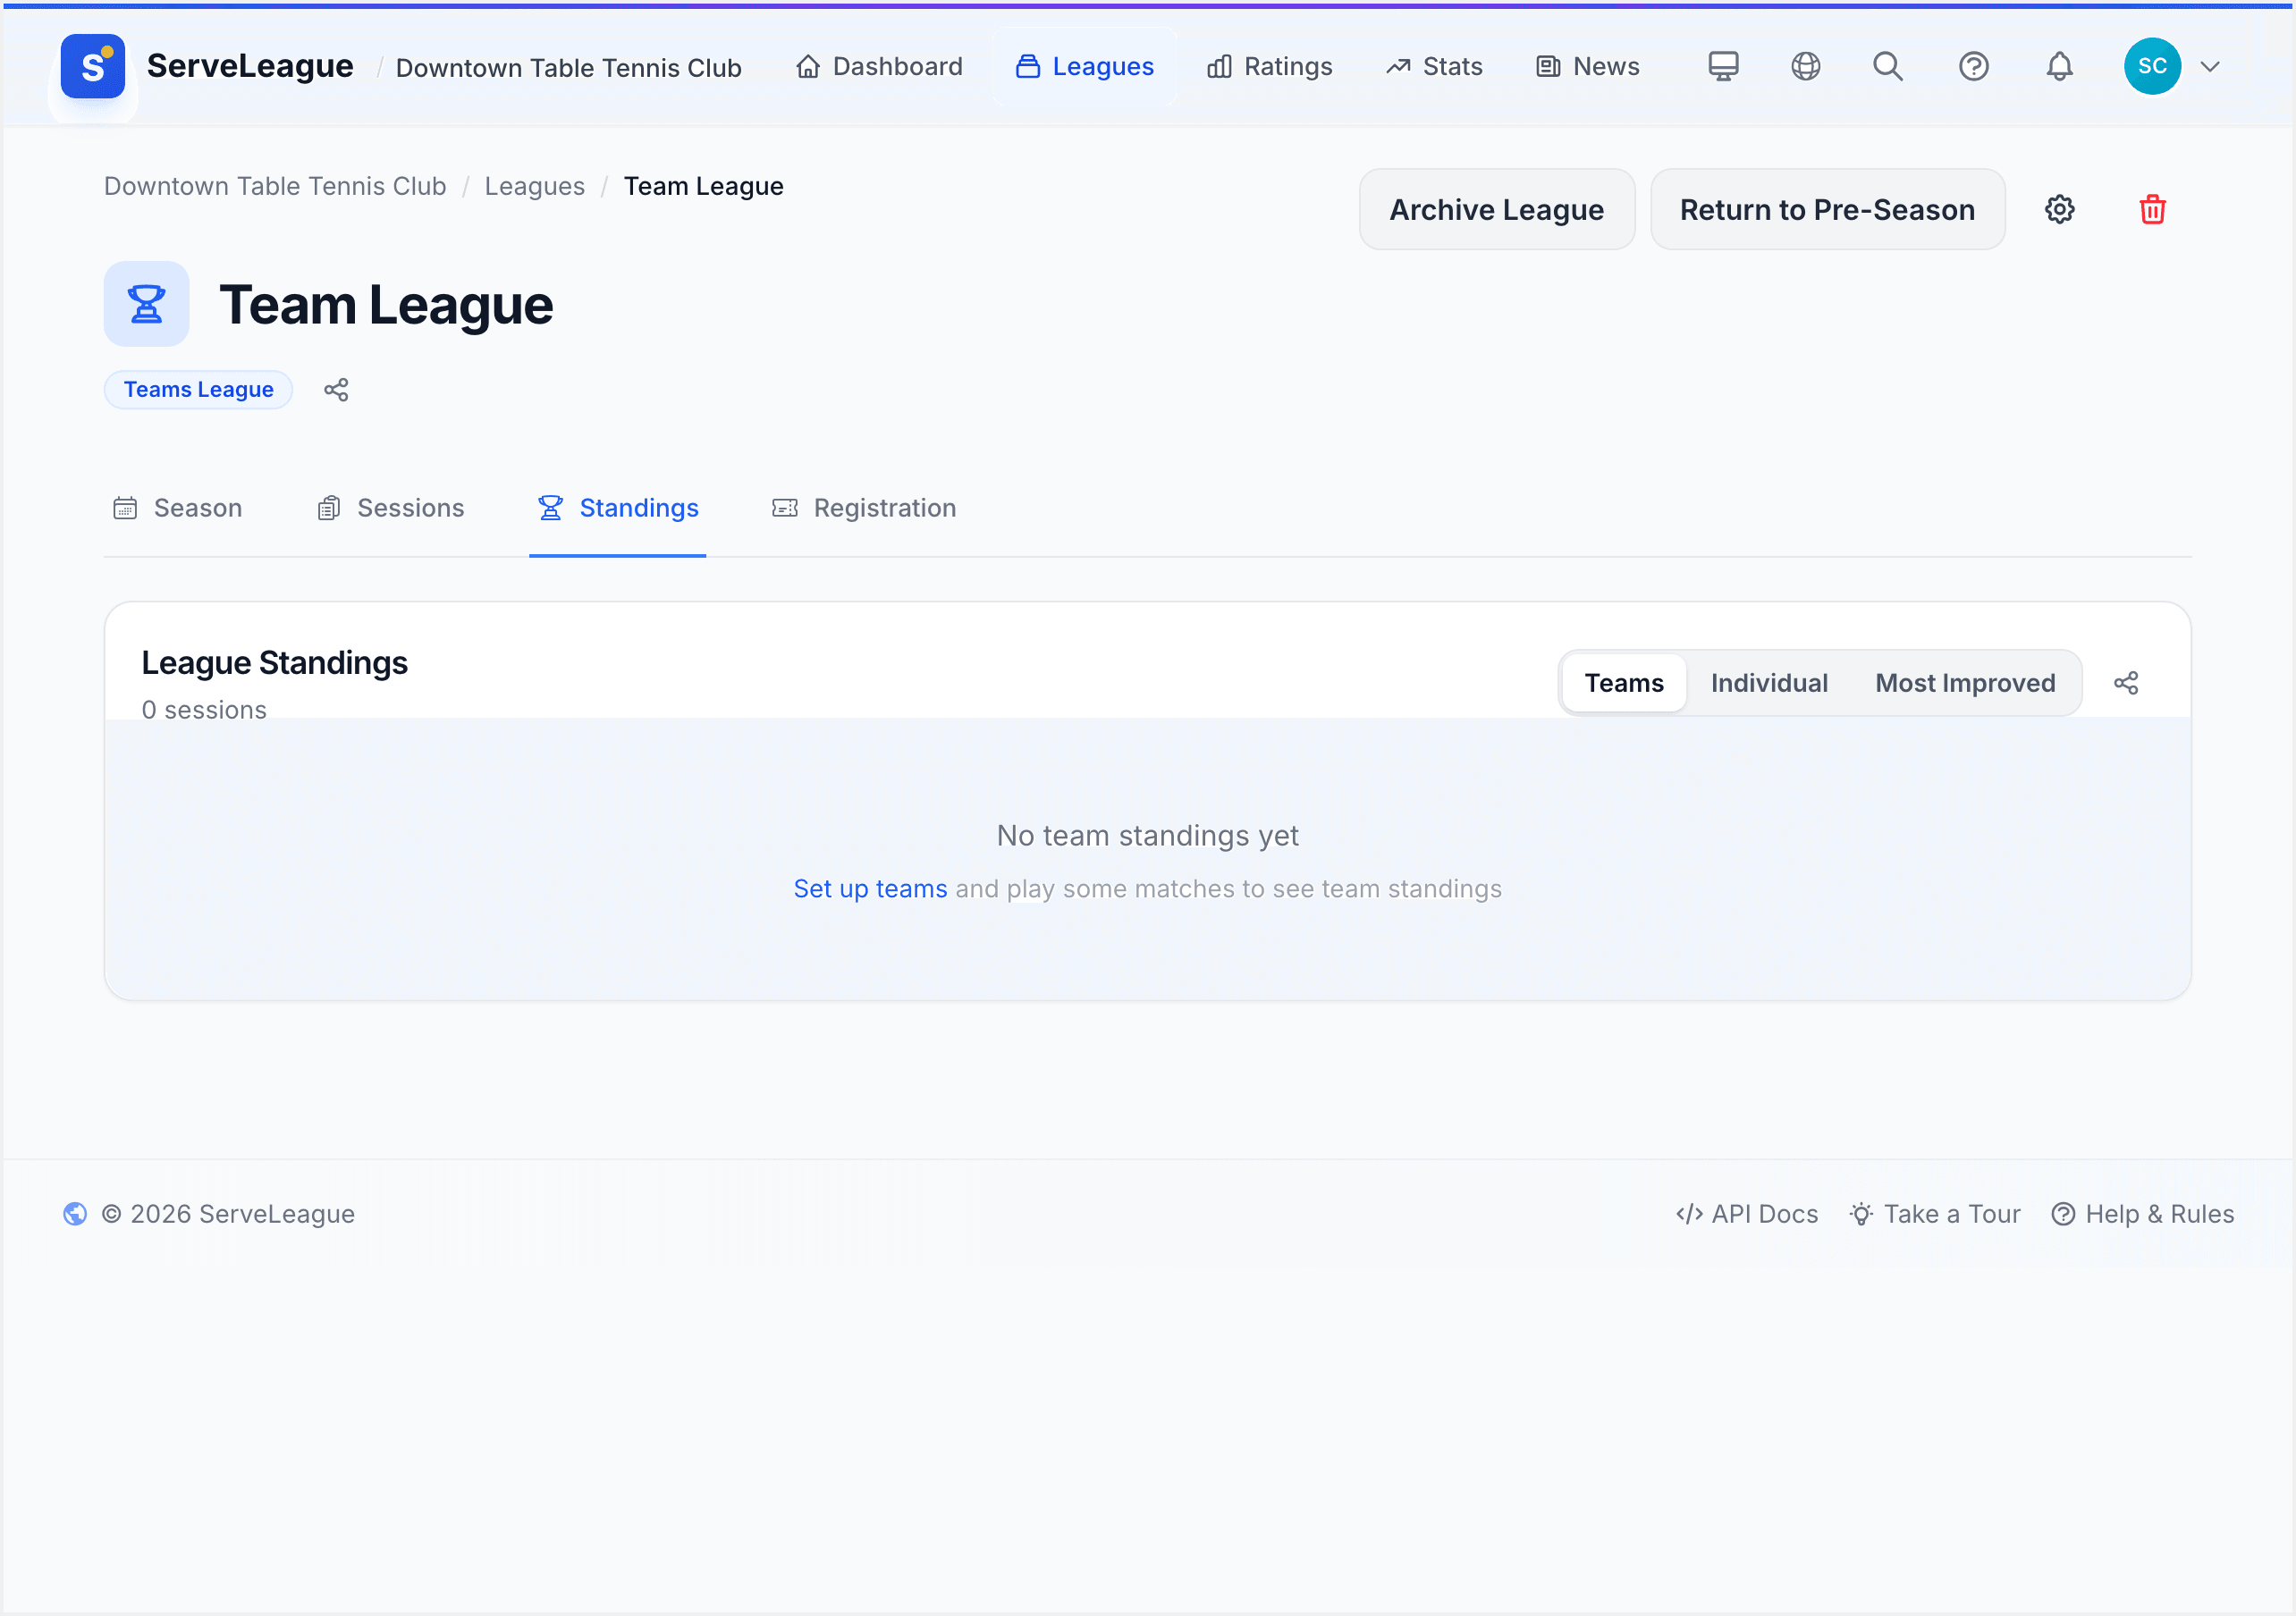The width and height of the screenshot is (2296, 1616).
Task: Click the globe language icon in header
Action: (1806, 66)
